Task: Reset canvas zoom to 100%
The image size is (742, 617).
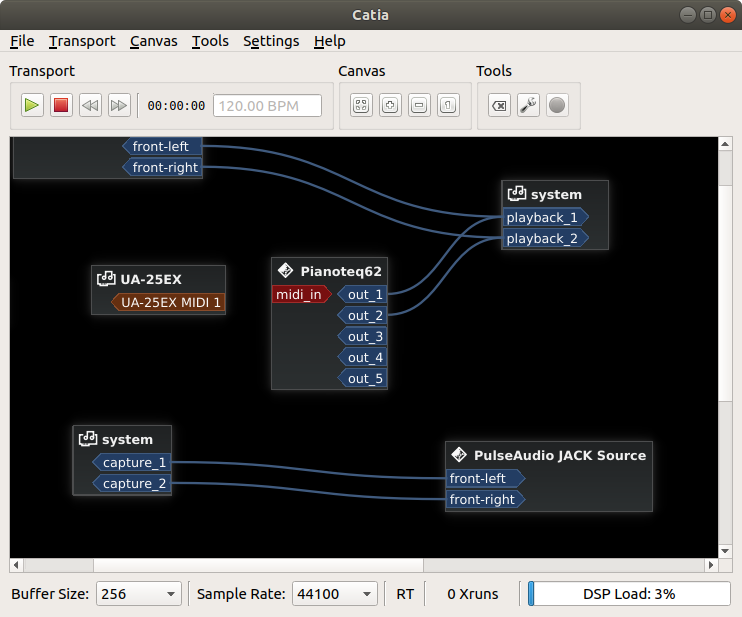Action: pyautogui.click(x=448, y=105)
